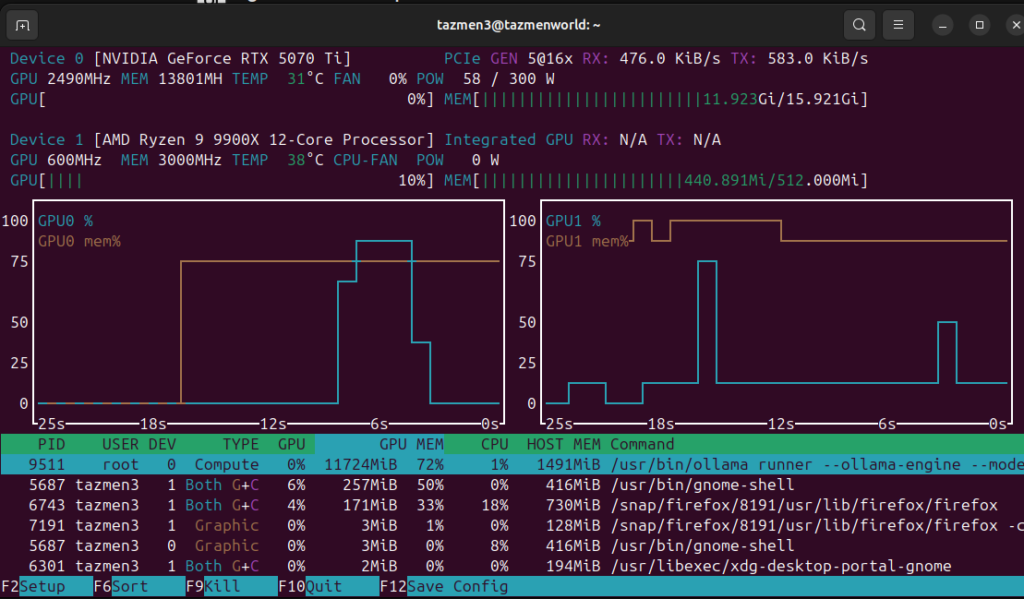The height and width of the screenshot is (599, 1024).
Task: Click F6 Sort option
Action: (x=132, y=587)
